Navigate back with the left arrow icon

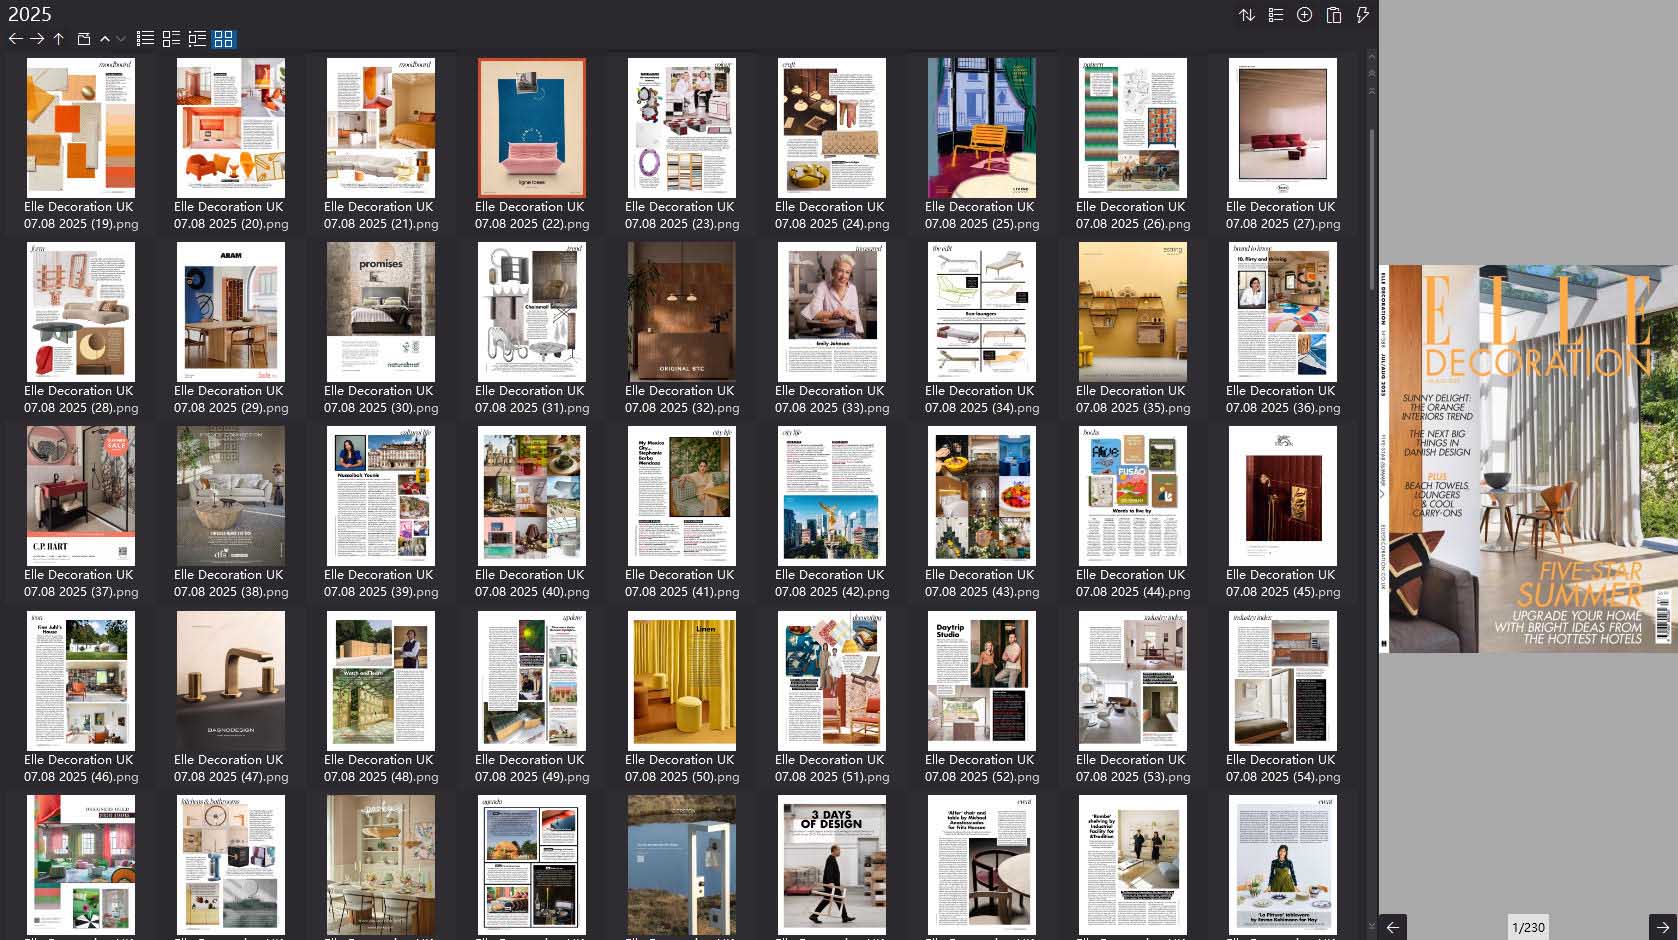(x=16, y=39)
